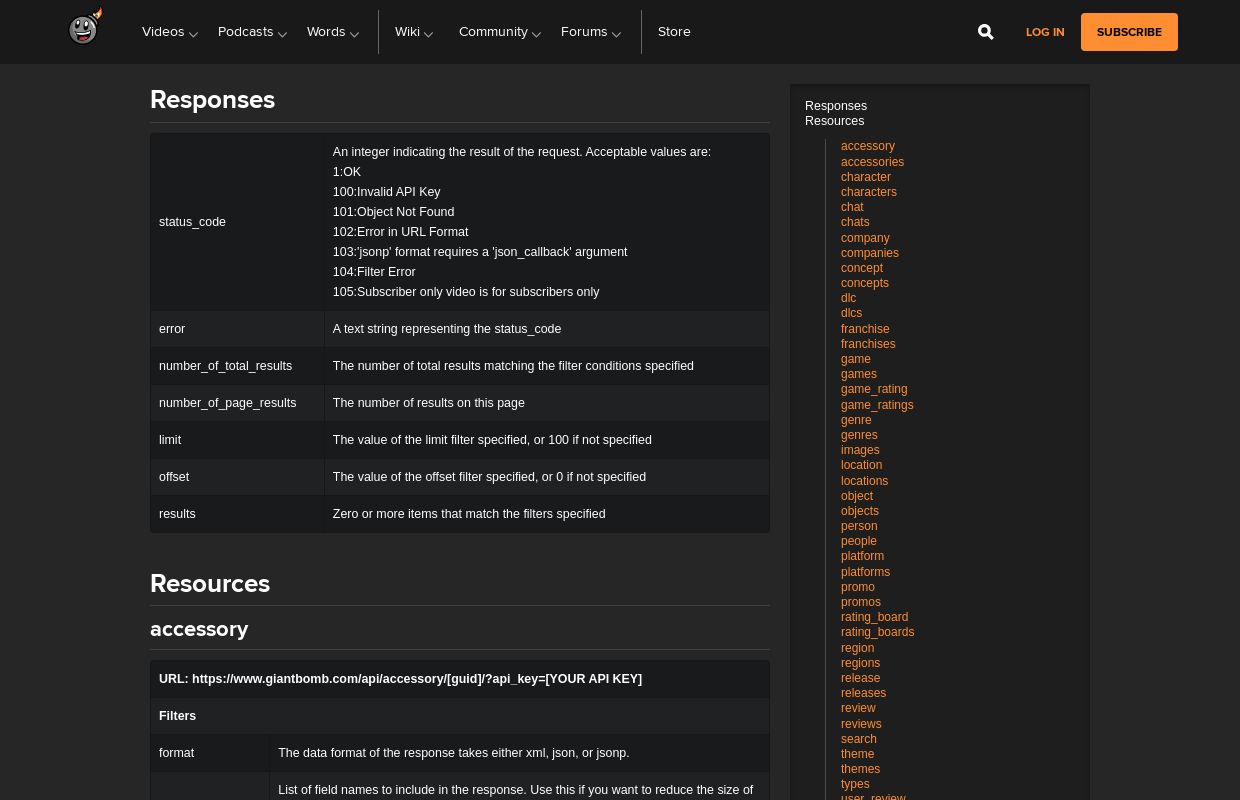Viewport: 1240px width, 800px height.
Task: Open the game_ratings resource link
Action: [x=877, y=405]
